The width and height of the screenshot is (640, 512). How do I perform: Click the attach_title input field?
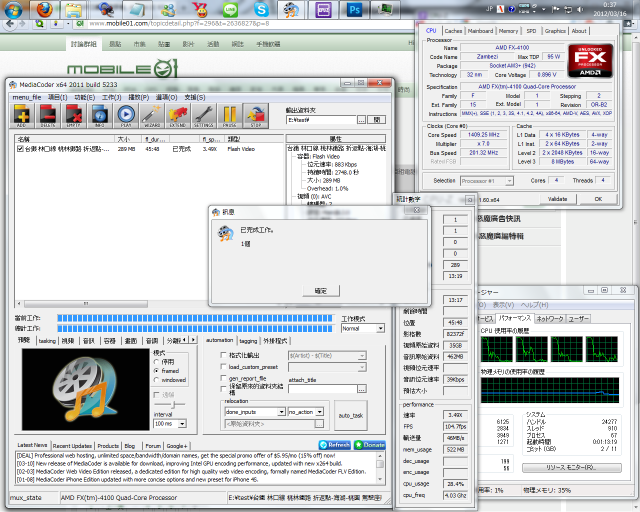point(323,389)
